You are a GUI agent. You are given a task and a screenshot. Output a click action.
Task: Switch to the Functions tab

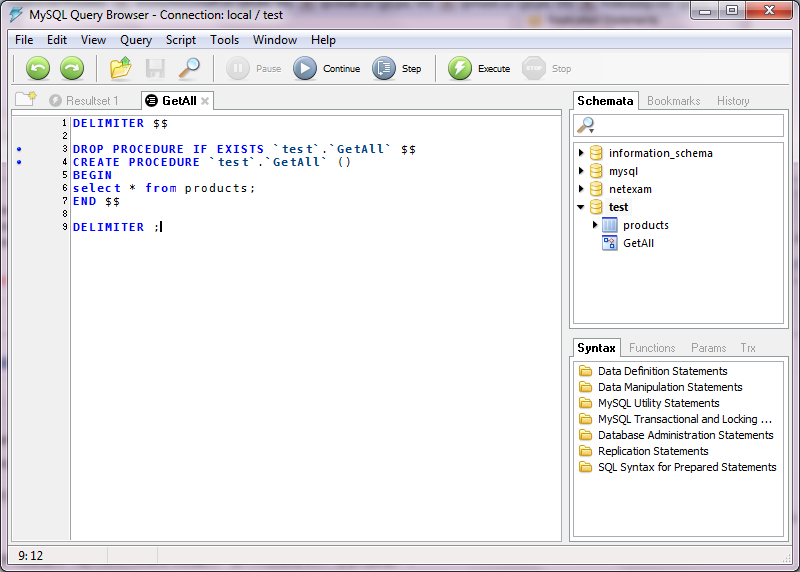tap(652, 348)
